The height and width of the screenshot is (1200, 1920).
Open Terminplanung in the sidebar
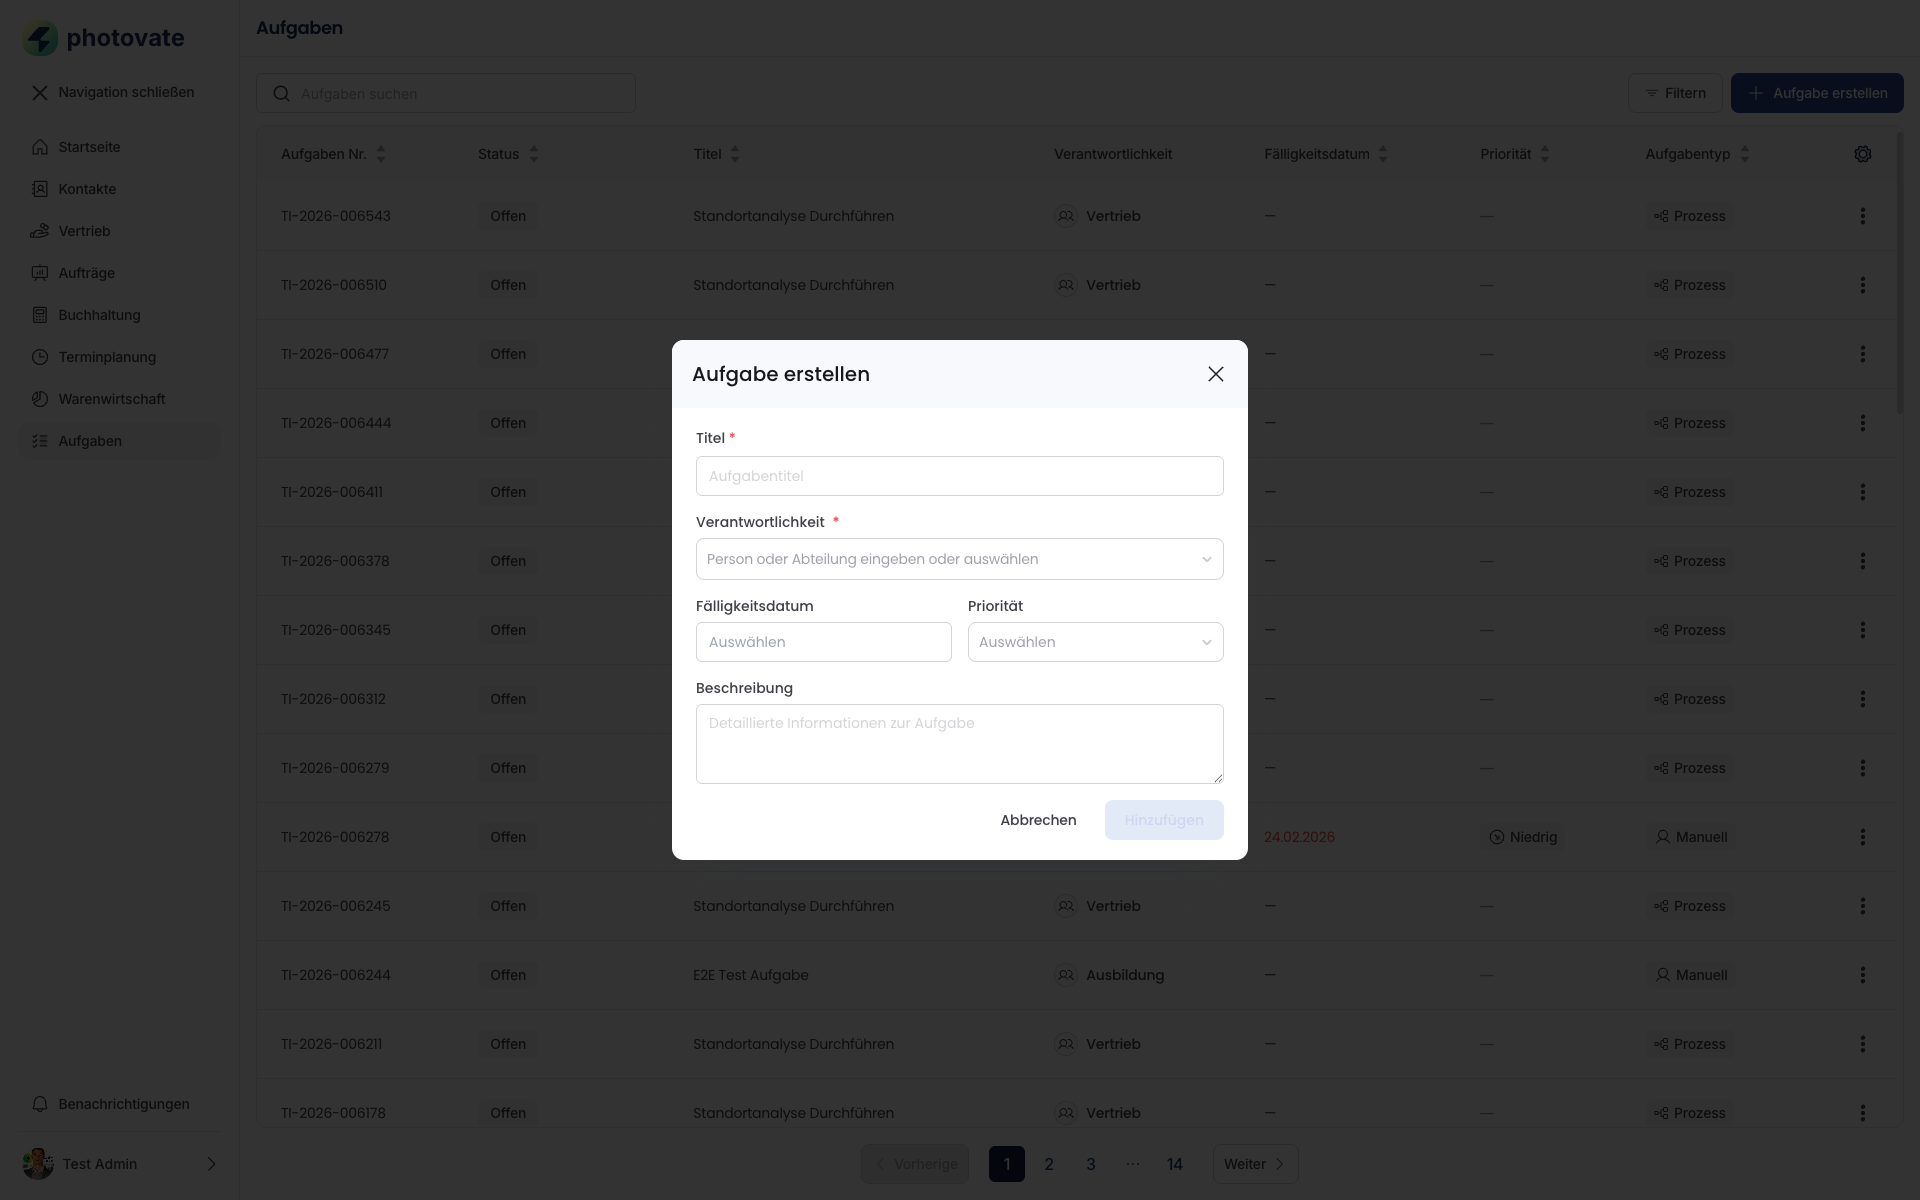pos(106,357)
